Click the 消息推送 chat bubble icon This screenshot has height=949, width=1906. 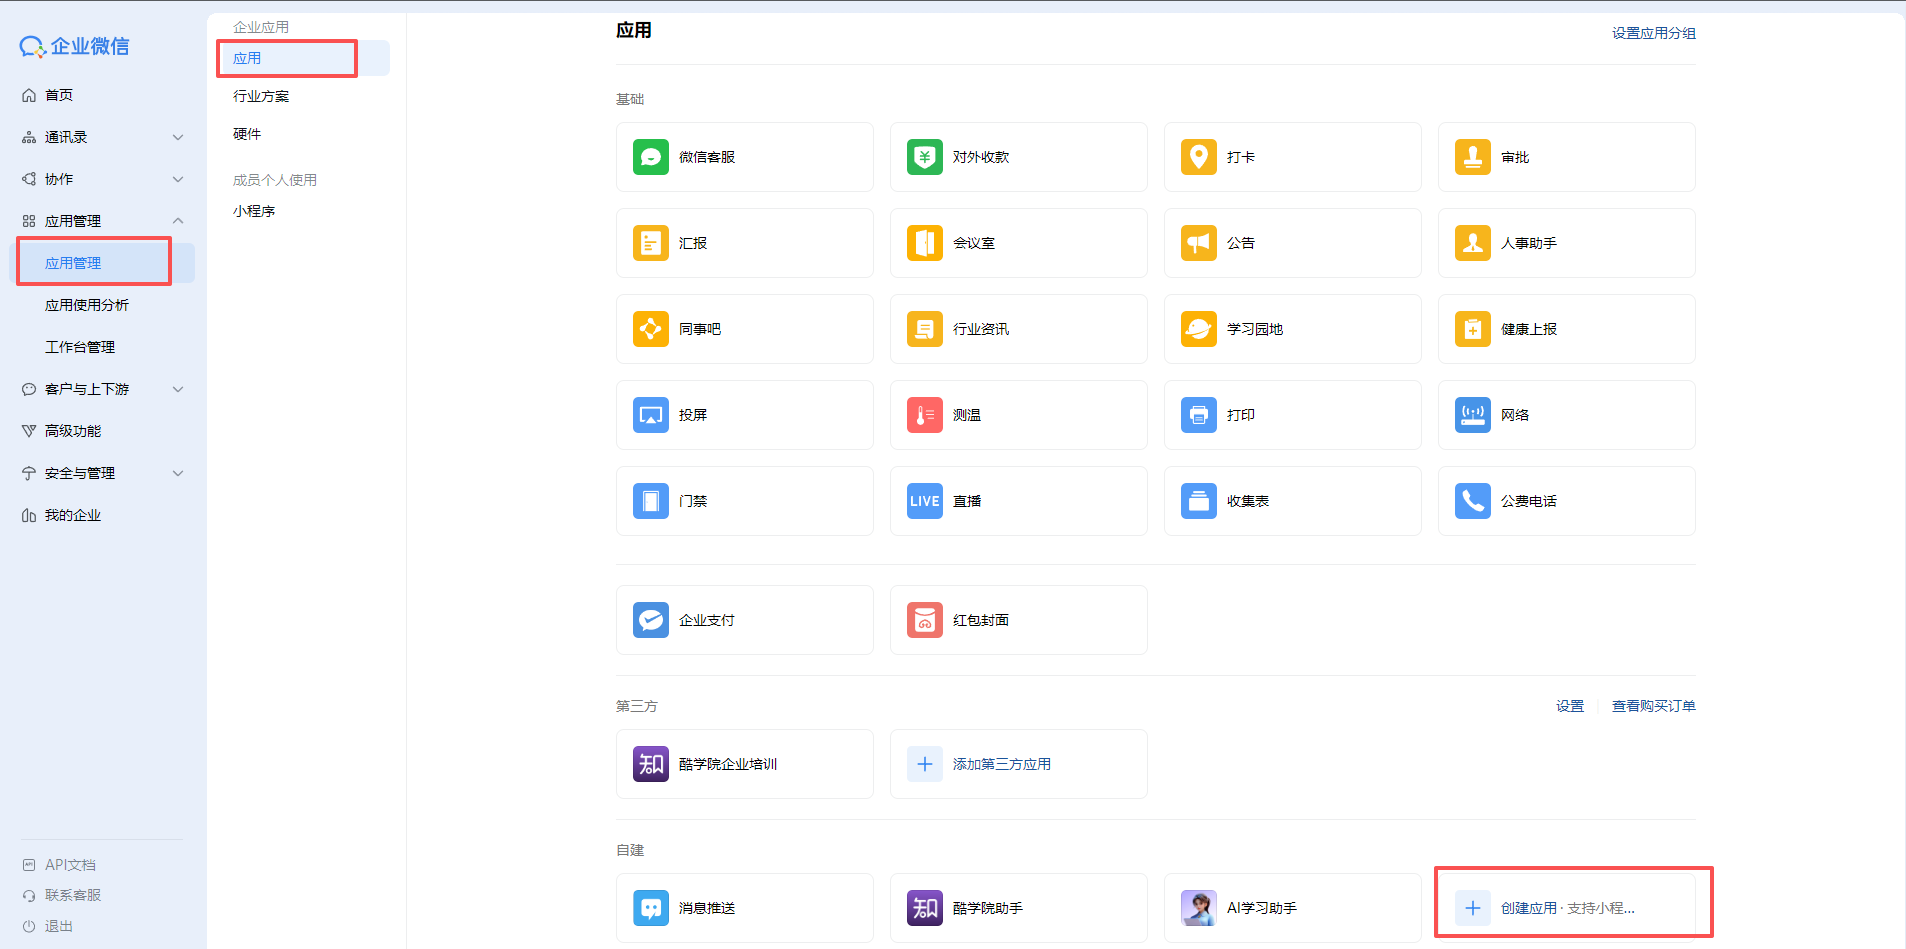[651, 908]
